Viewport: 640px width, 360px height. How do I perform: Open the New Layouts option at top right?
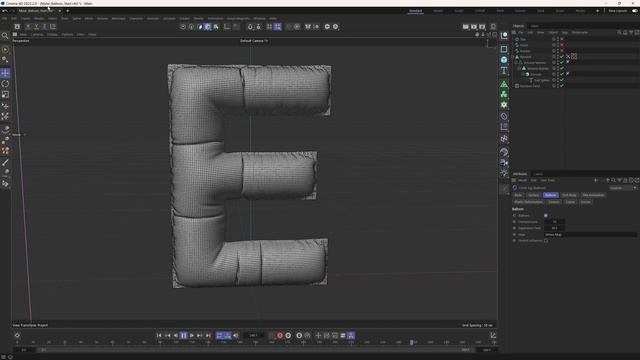(618, 11)
